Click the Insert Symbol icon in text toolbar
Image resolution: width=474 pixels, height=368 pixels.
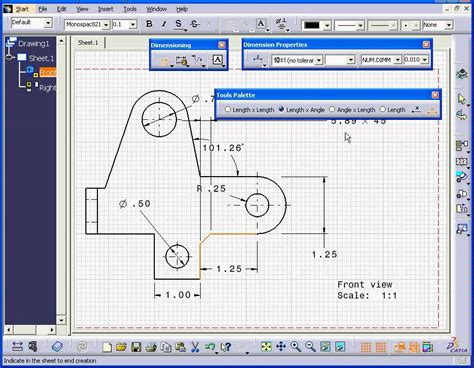[282, 24]
